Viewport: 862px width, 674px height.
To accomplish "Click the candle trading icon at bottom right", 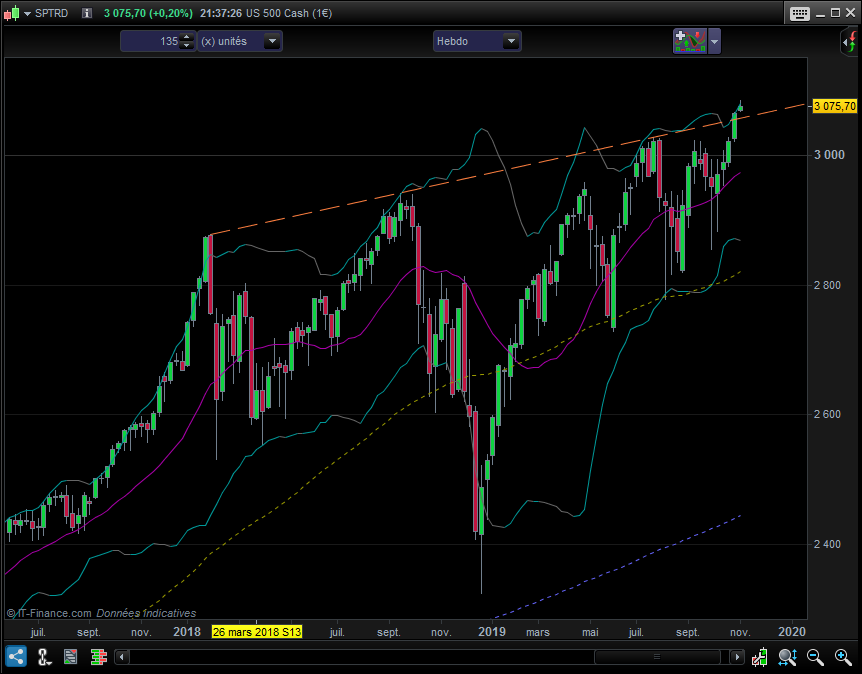I will click(x=760, y=657).
